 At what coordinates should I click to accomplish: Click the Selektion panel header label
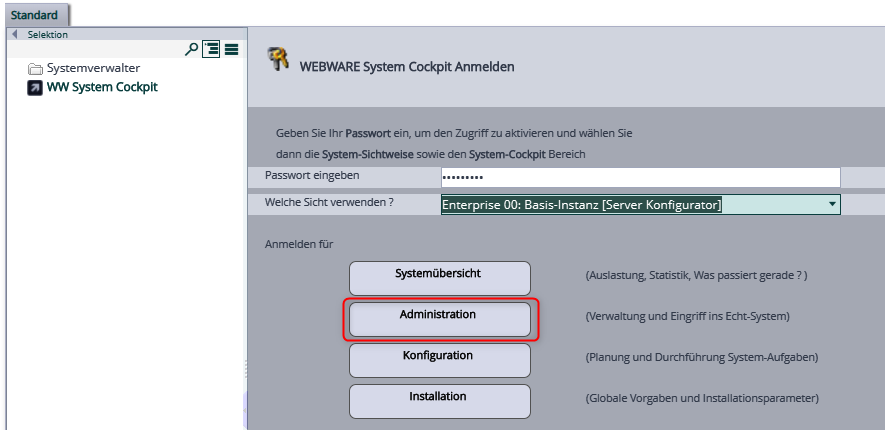(x=48, y=34)
